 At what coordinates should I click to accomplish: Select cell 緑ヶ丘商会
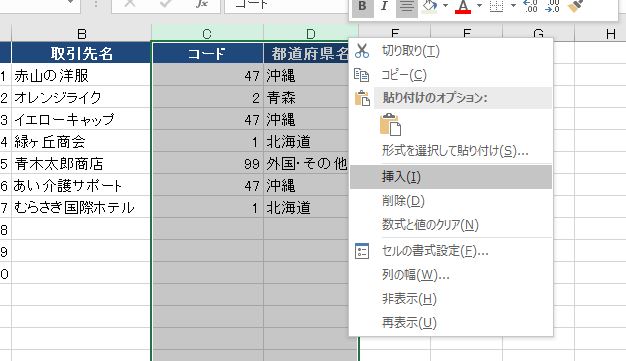(81, 141)
